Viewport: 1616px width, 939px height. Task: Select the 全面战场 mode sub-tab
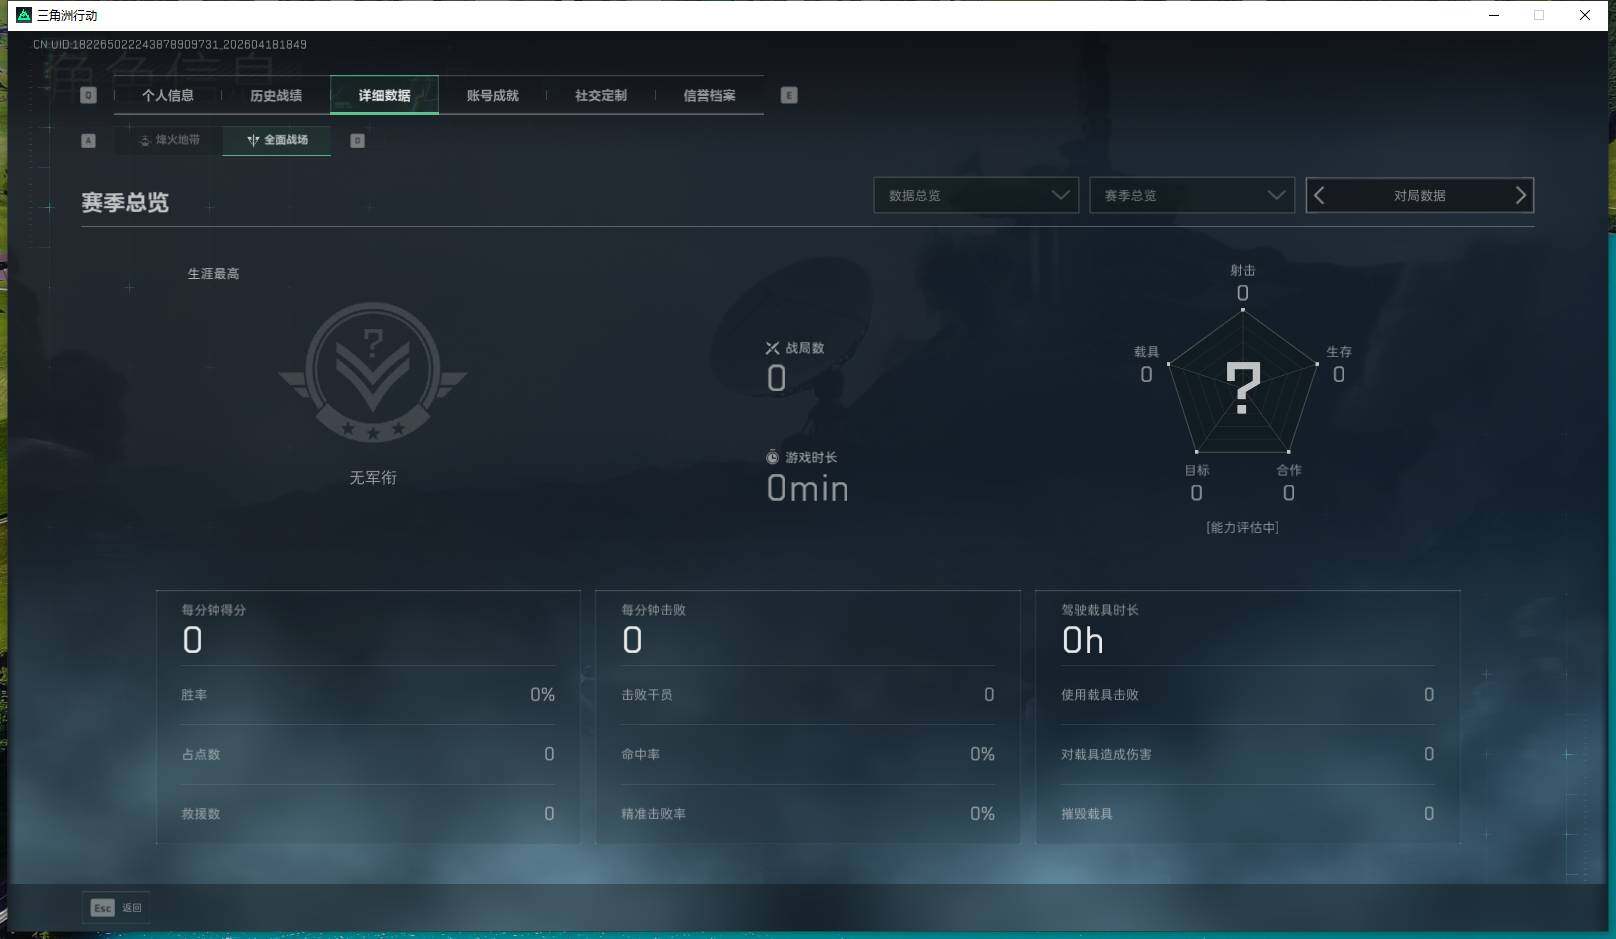277,140
